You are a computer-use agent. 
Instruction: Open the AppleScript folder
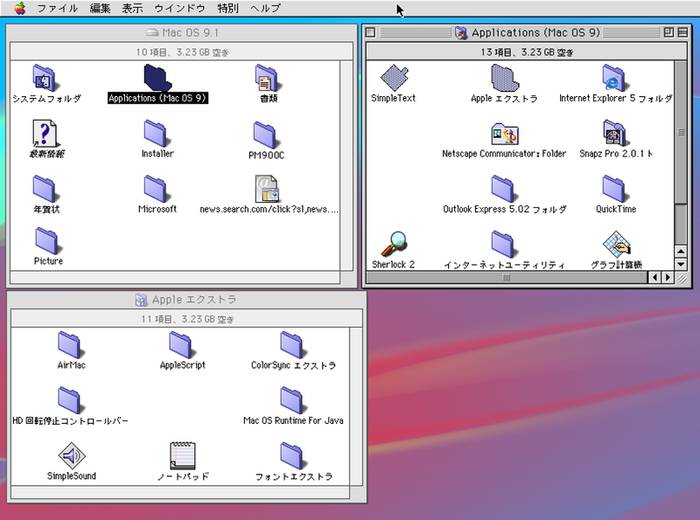[180, 345]
